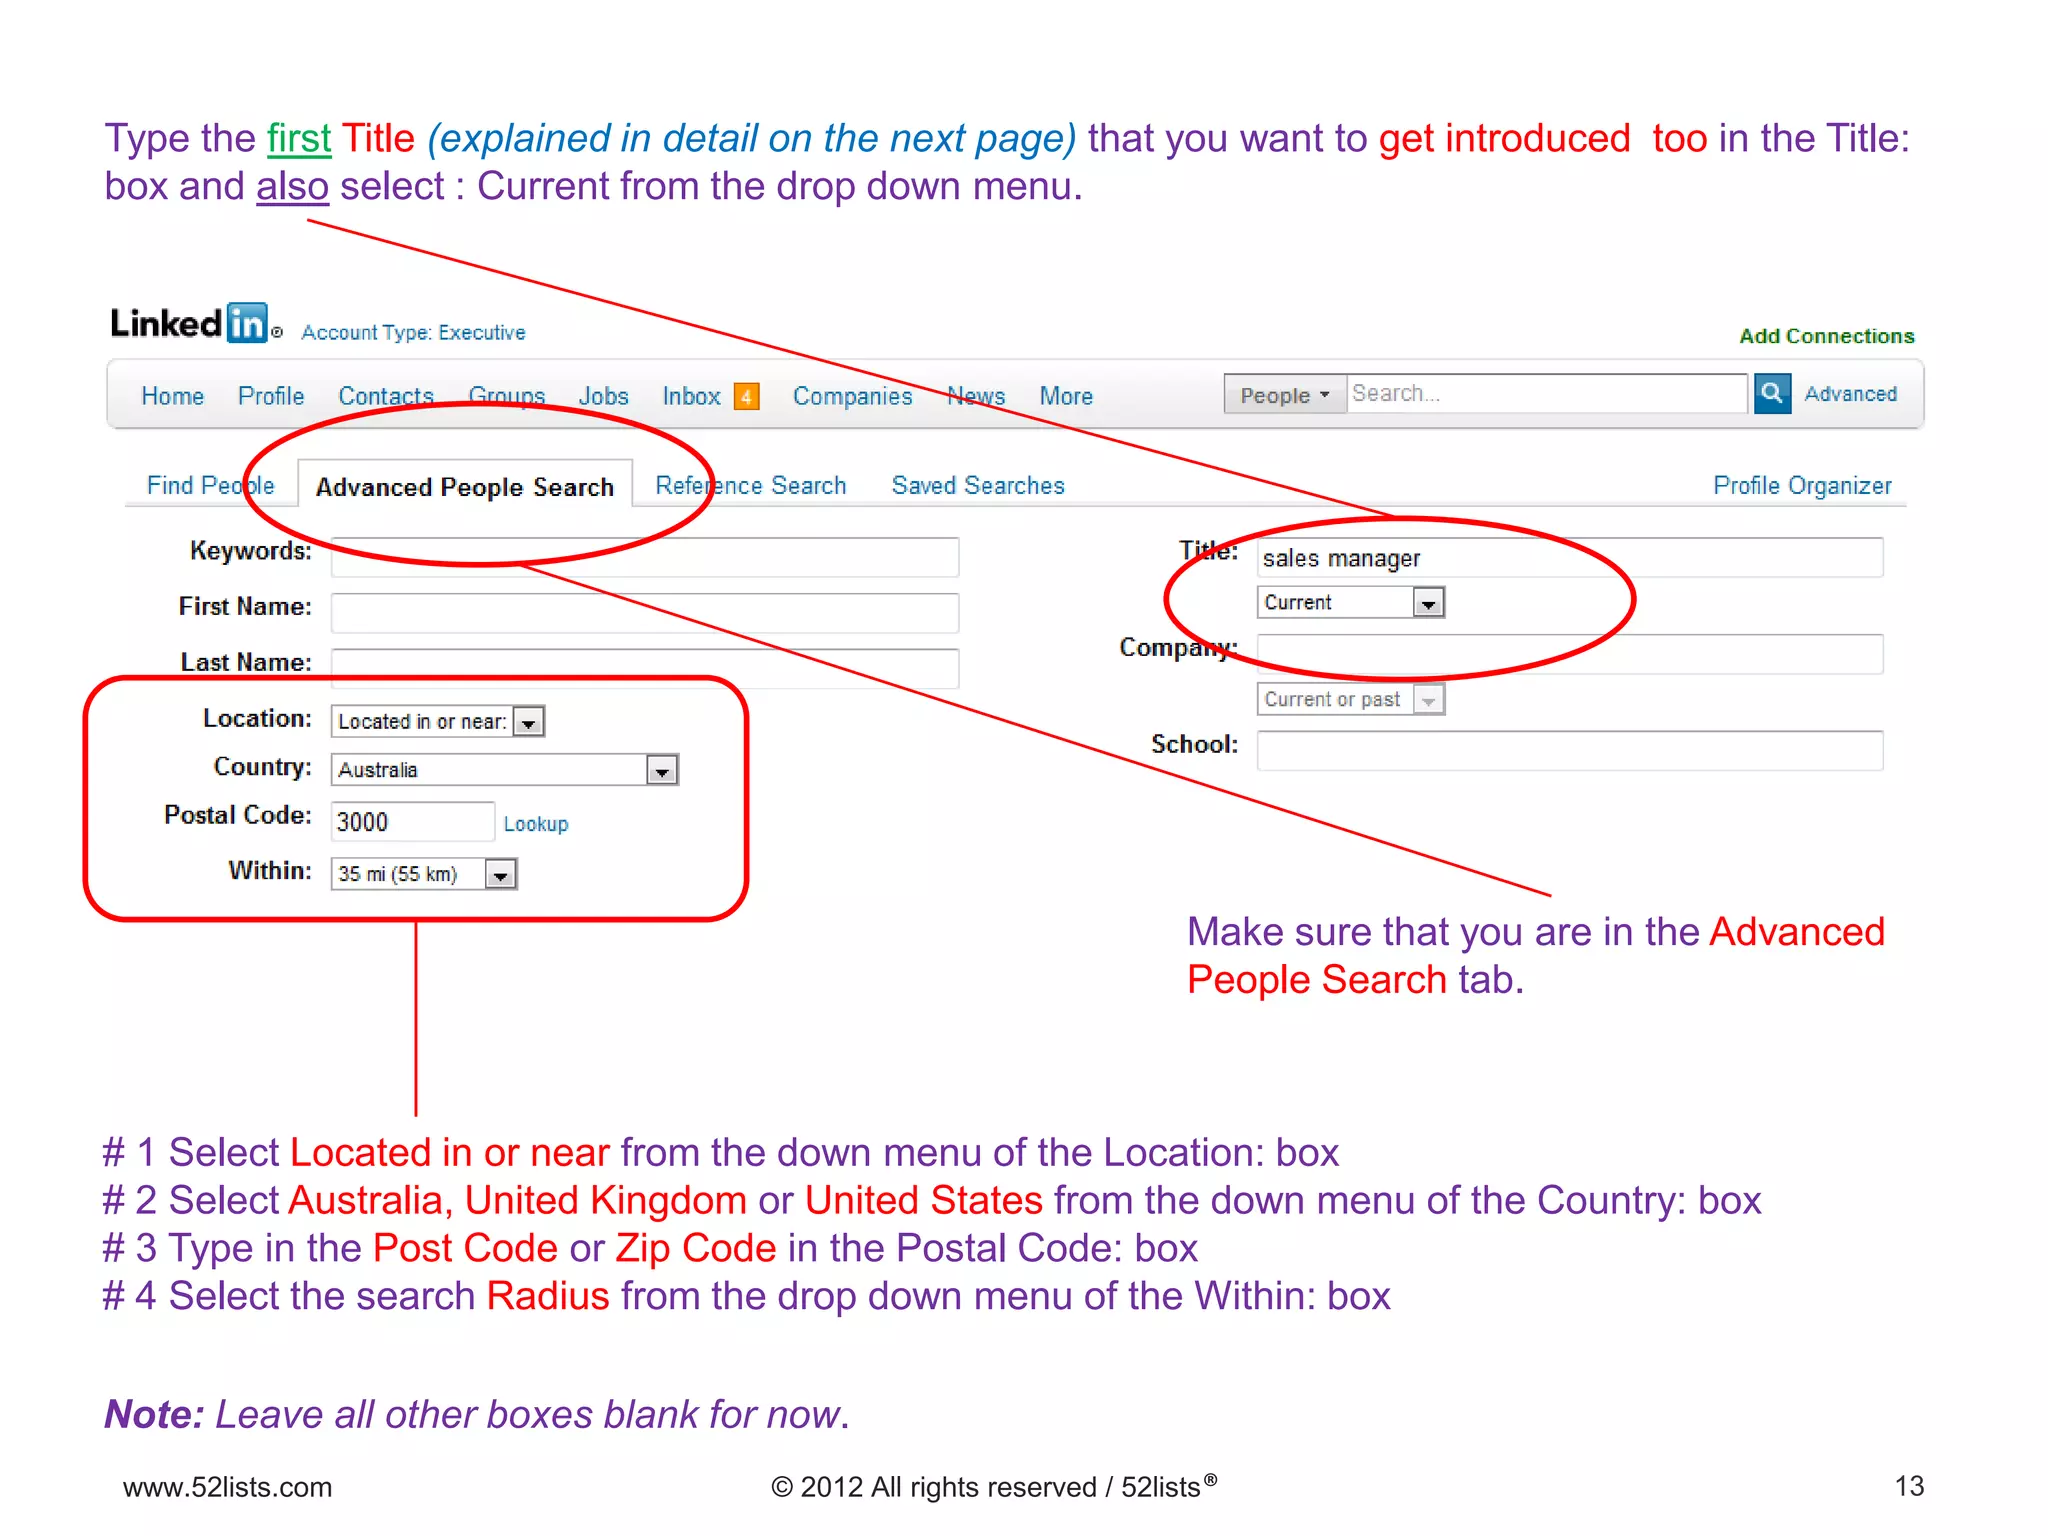The image size is (2048, 1536).
Task: Click the Lookup link beside Postal Code
Action: (535, 824)
